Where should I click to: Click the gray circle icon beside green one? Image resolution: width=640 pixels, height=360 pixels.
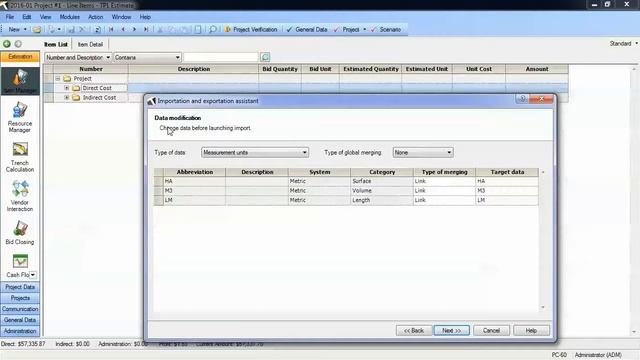[18, 44]
